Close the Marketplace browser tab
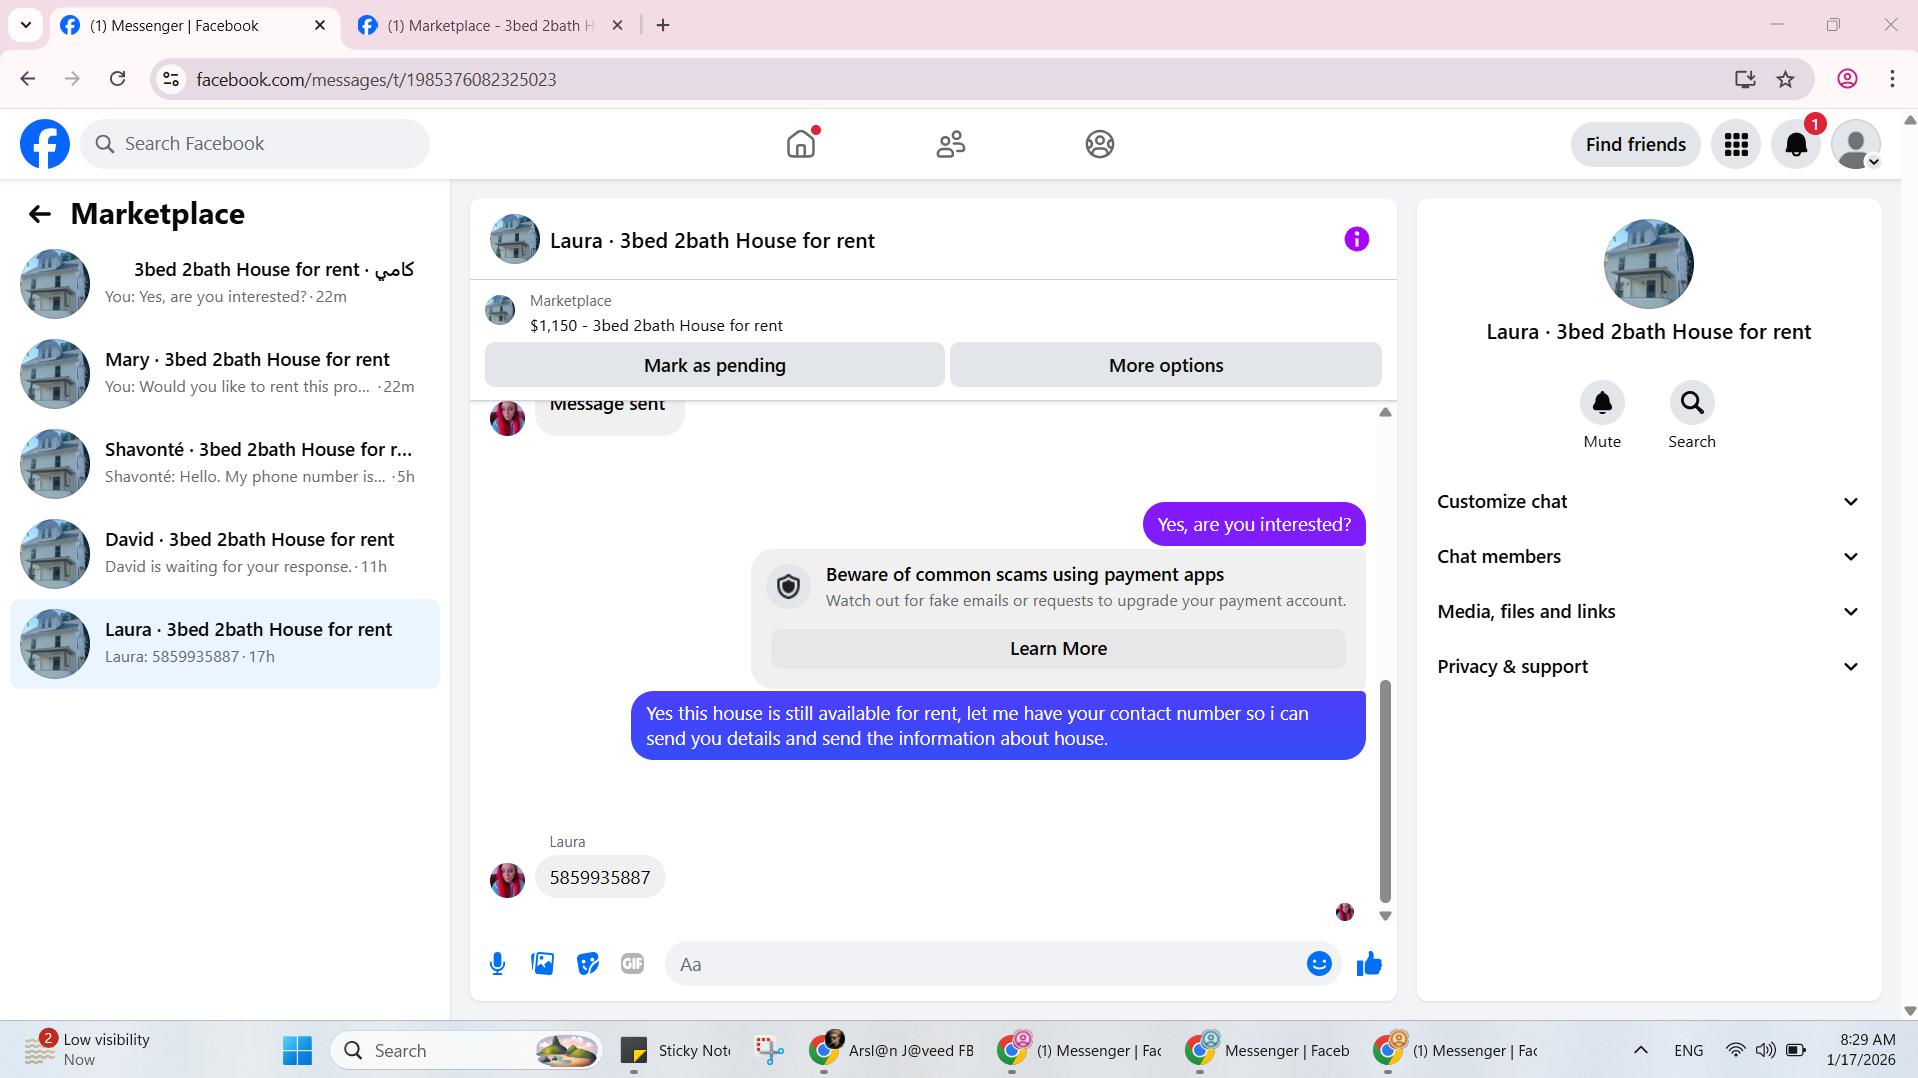The width and height of the screenshot is (1918, 1078). (617, 25)
